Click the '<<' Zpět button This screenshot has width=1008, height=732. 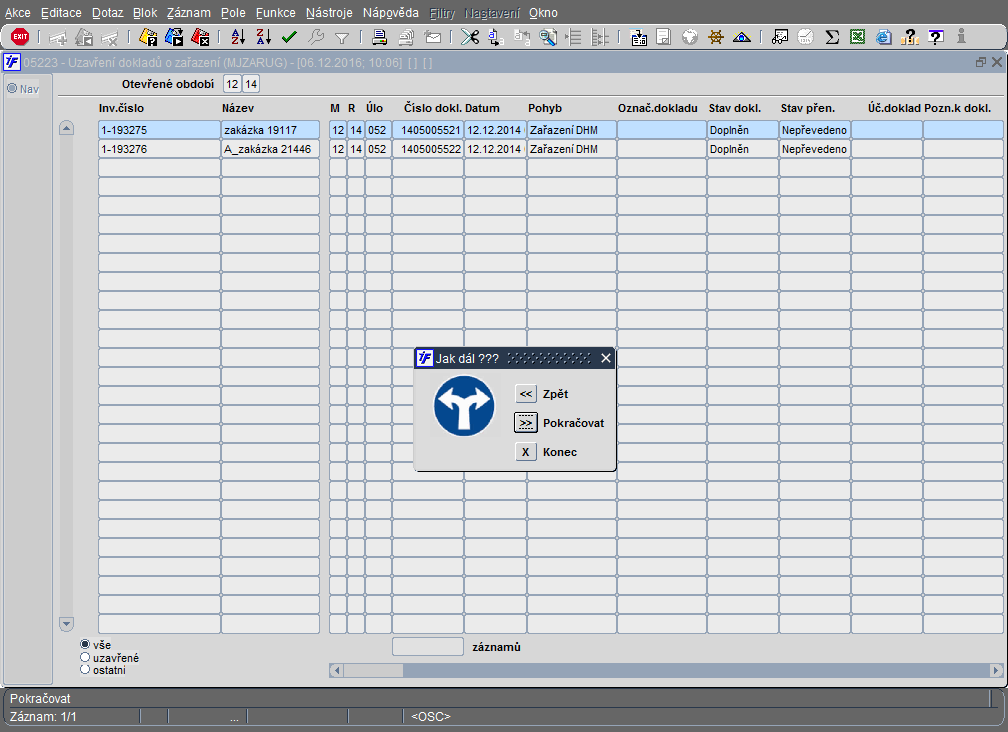coord(526,394)
